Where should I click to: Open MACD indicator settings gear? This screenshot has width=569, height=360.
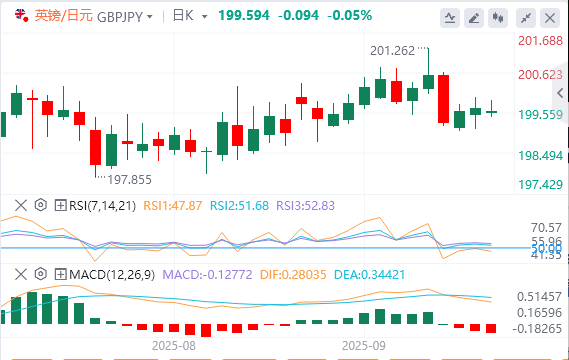pos(41,274)
